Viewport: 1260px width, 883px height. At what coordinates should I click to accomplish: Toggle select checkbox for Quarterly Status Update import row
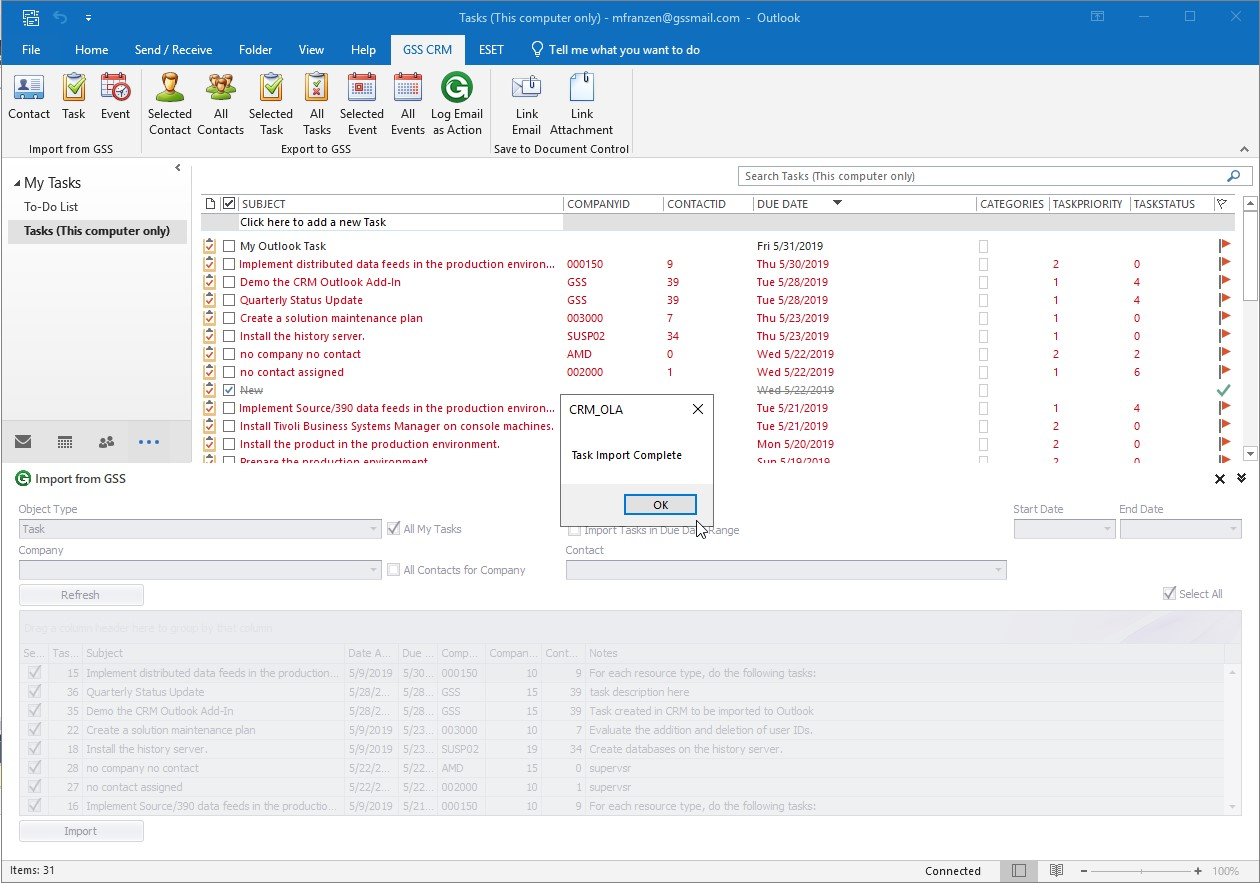36,692
